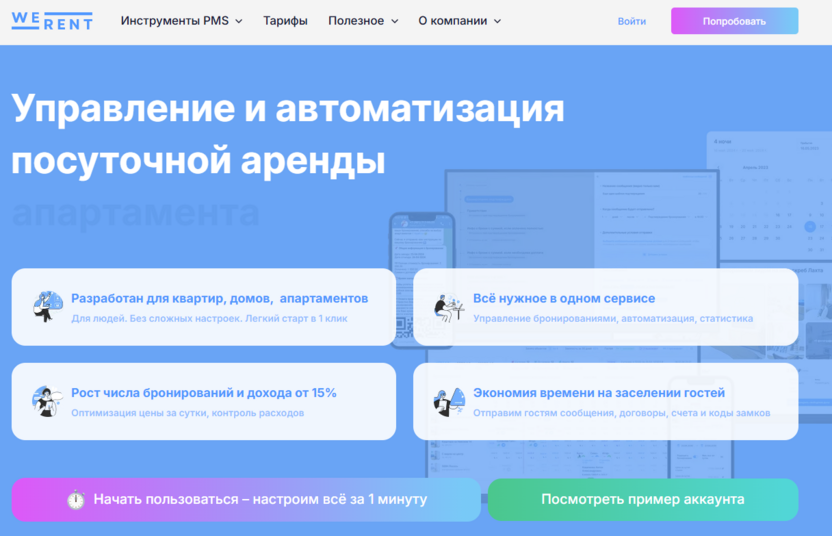
Task: Click the text Отправим гостям сообщения, договоры
Action: click(x=569, y=413)
